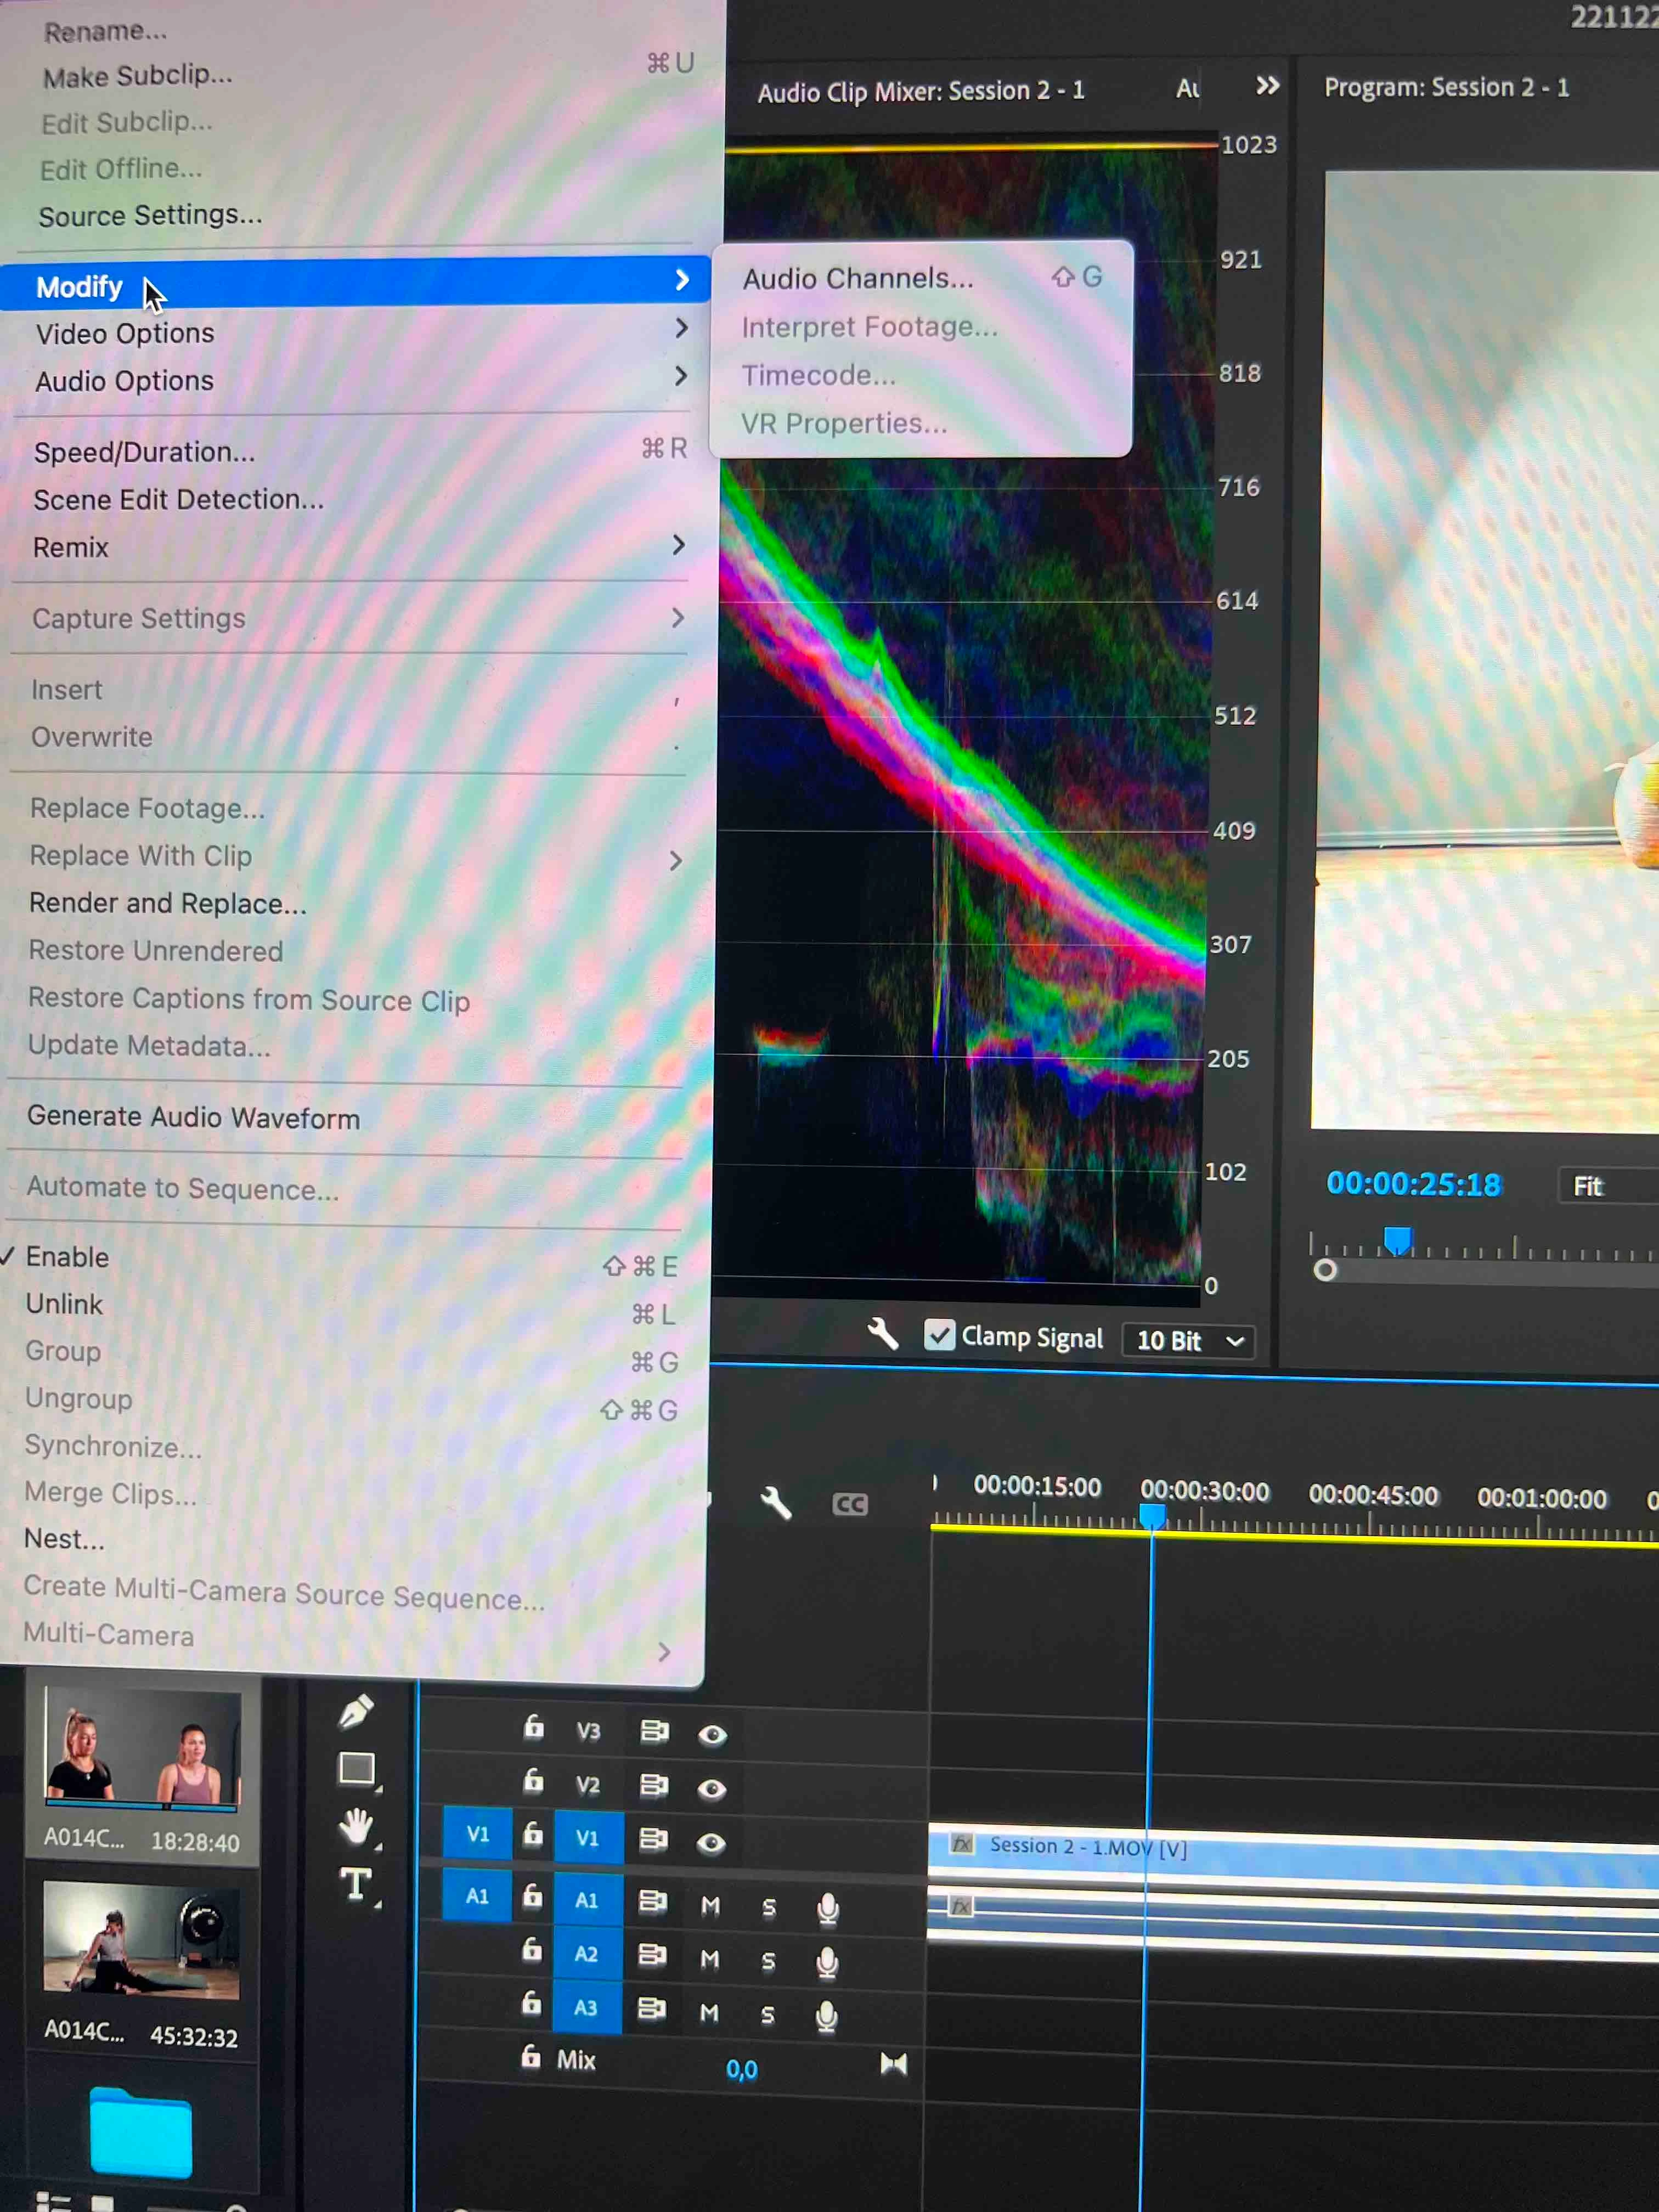Image resolution: width=1659 pixels, height=2212 pixels.
Task: Toggle sync lock on track V3
Action: click(x=654, y=1731)
